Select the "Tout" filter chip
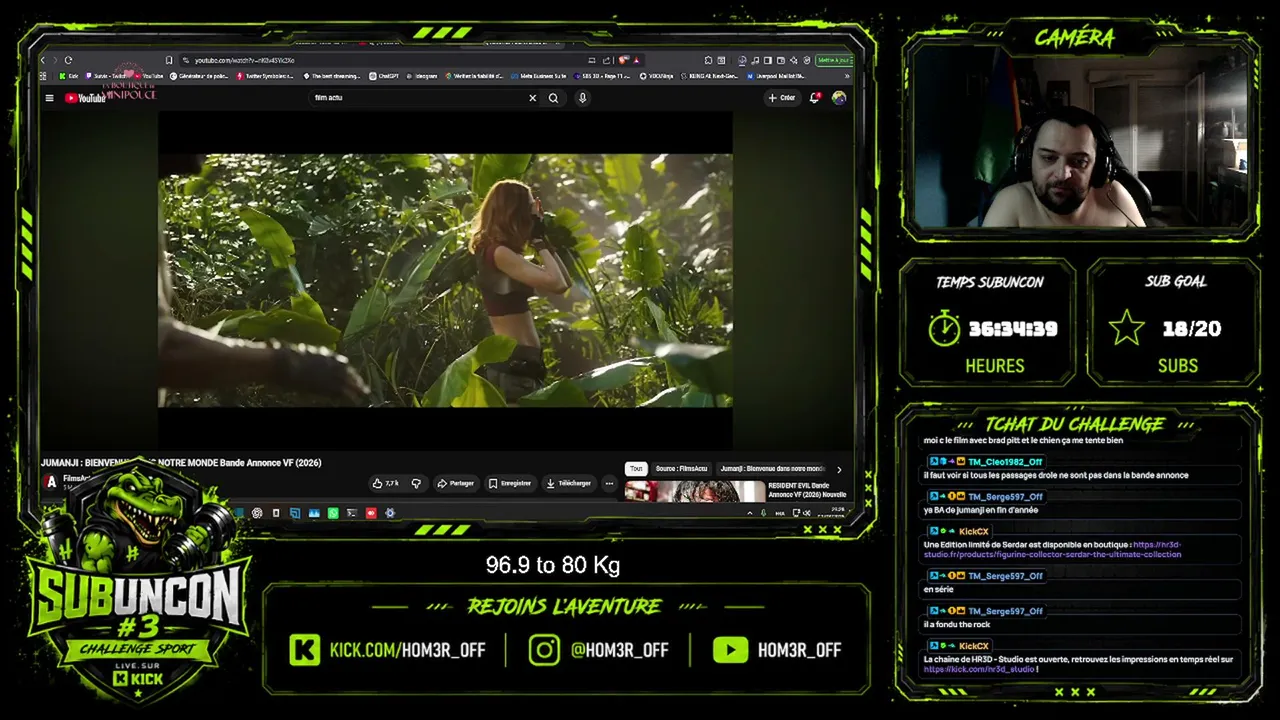The height and width of the screenshot is (720, 1280). coord(635,468)
